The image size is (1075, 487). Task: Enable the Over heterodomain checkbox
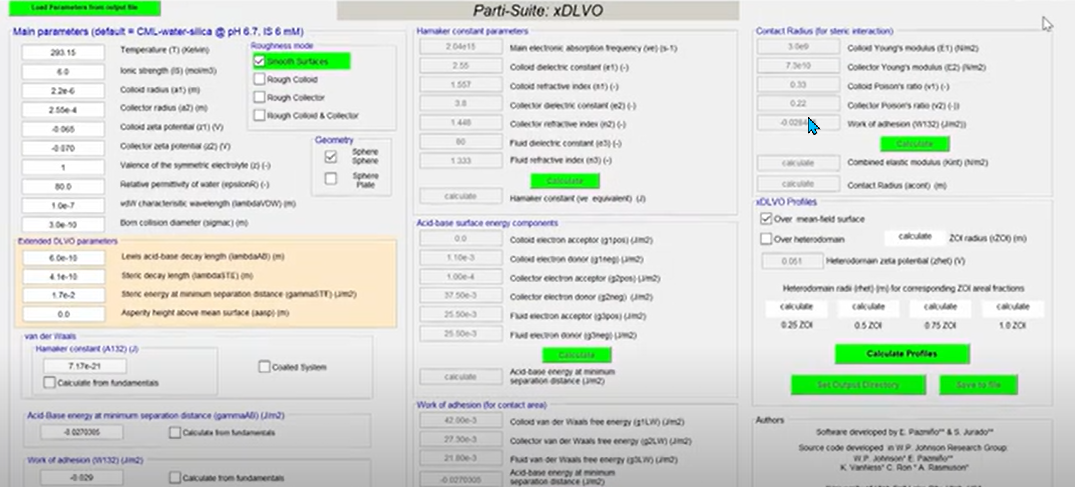(x=766, y=239)
